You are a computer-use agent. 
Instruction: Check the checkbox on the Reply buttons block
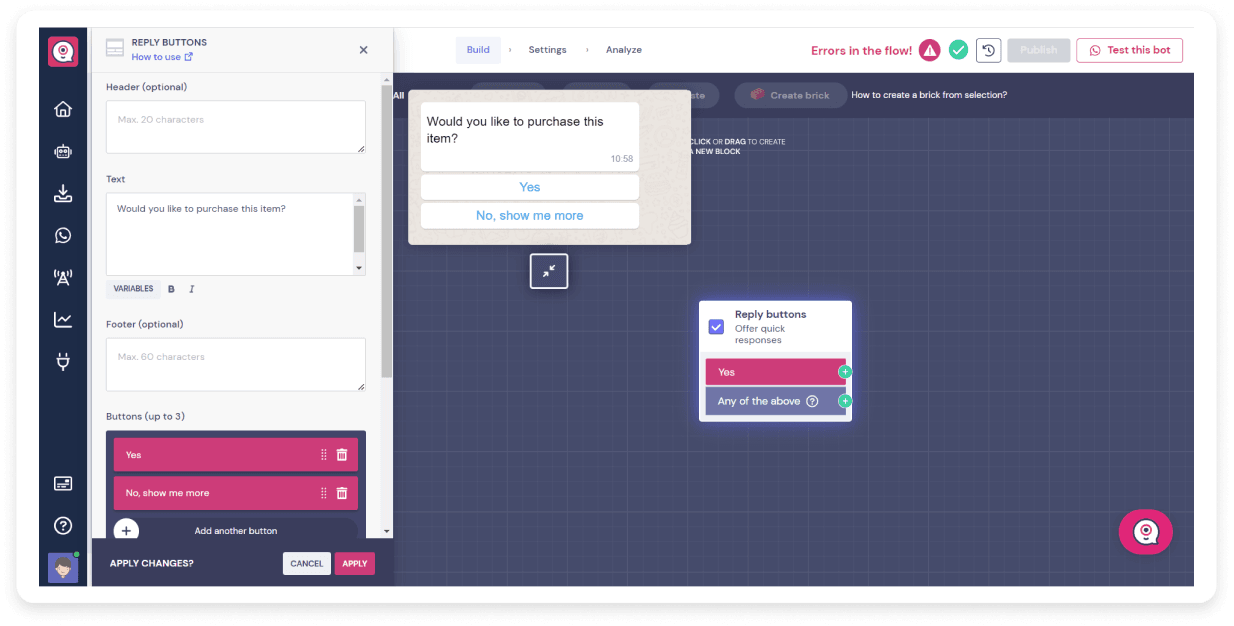pos(716,326)
